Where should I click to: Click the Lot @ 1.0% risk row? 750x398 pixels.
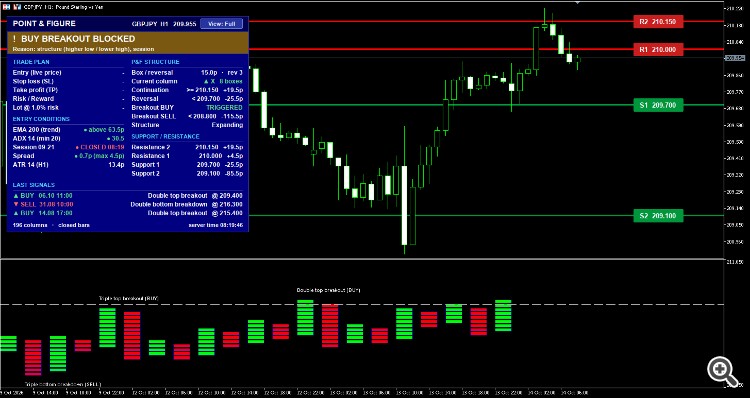68,108
